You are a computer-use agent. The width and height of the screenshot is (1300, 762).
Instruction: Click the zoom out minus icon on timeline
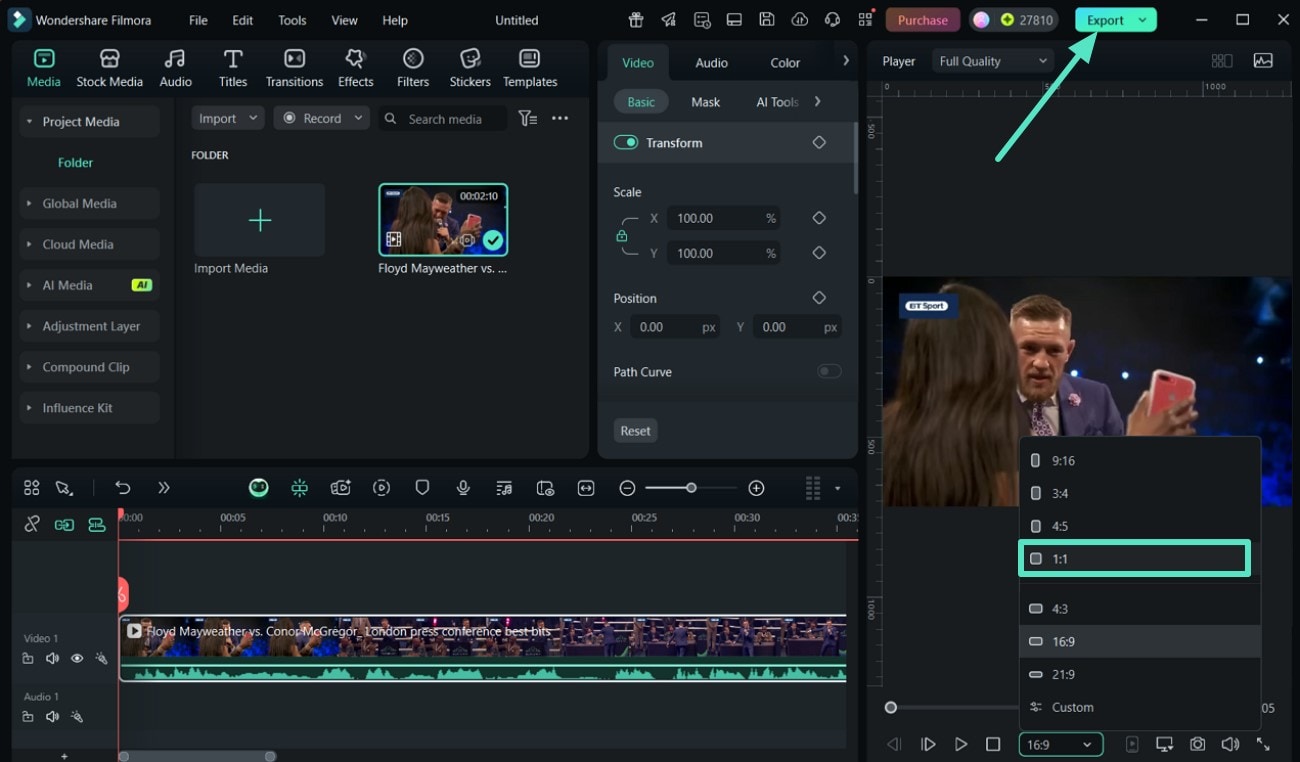pos(627,488)
